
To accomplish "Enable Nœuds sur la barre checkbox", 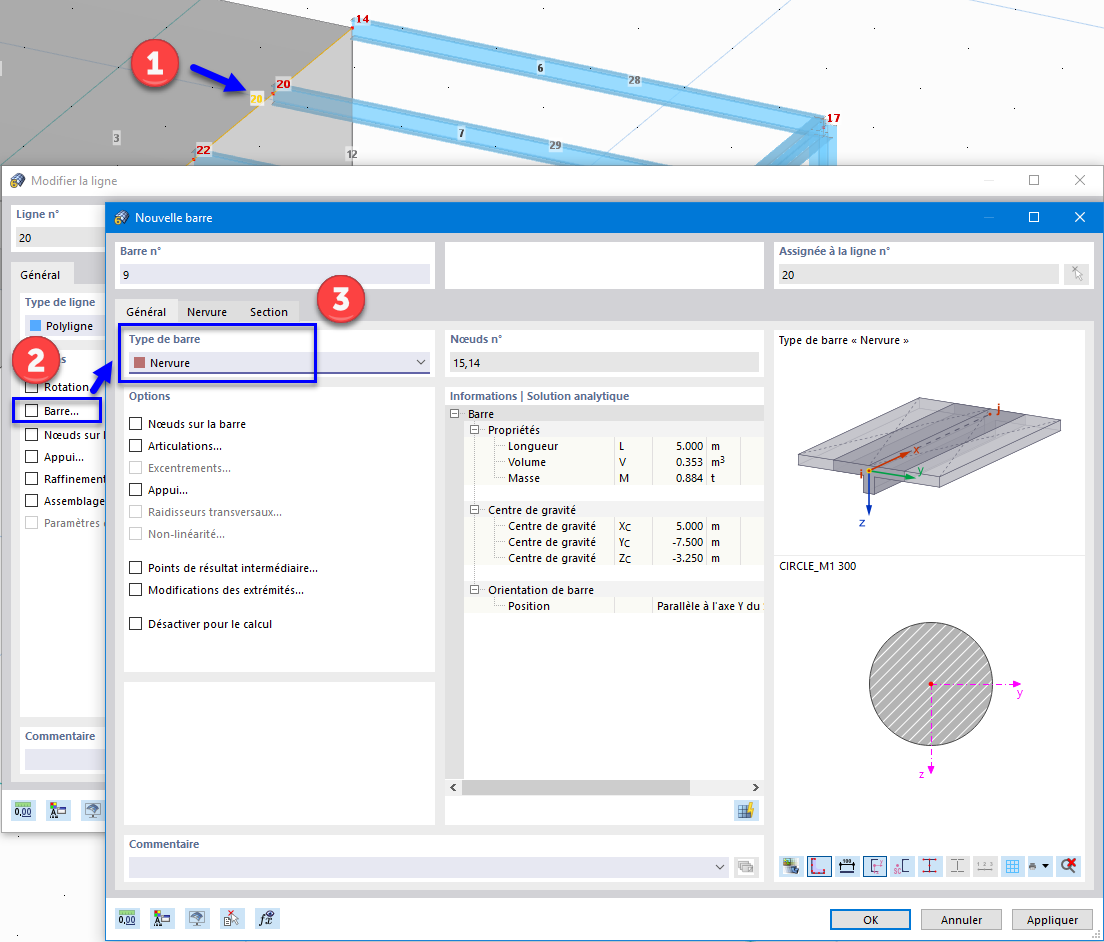I will pyautogui.click(x=136, y=424).
